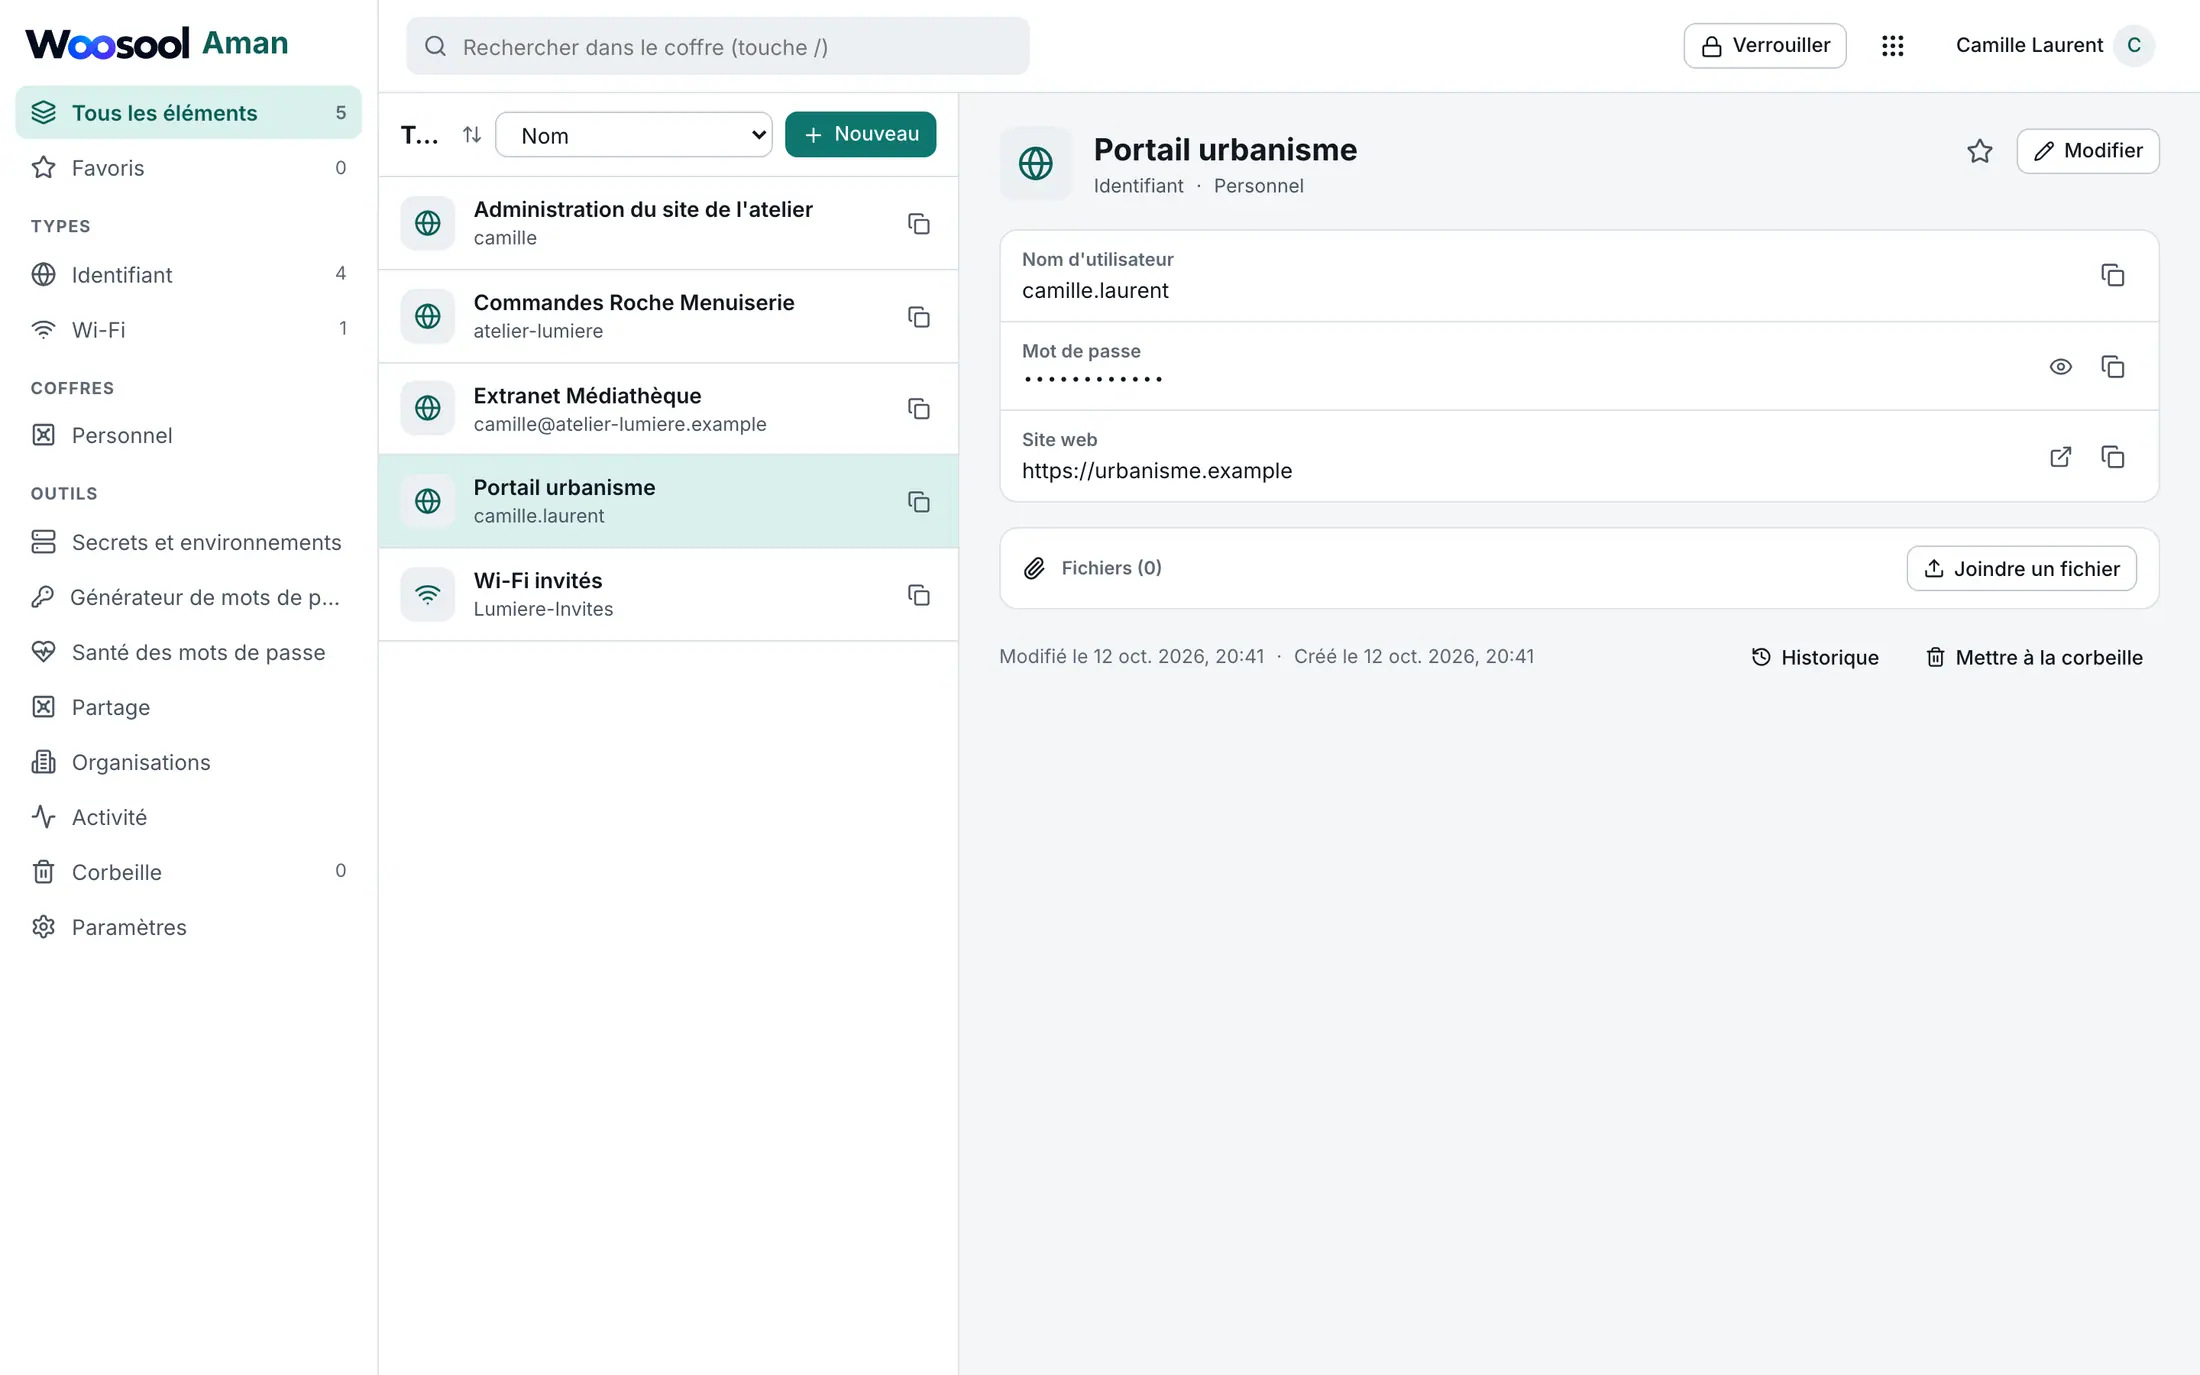Image resolution: width=2200 pixels, height=1375 pixels.
Task: Go to Organisations
Action: point(188,762)
